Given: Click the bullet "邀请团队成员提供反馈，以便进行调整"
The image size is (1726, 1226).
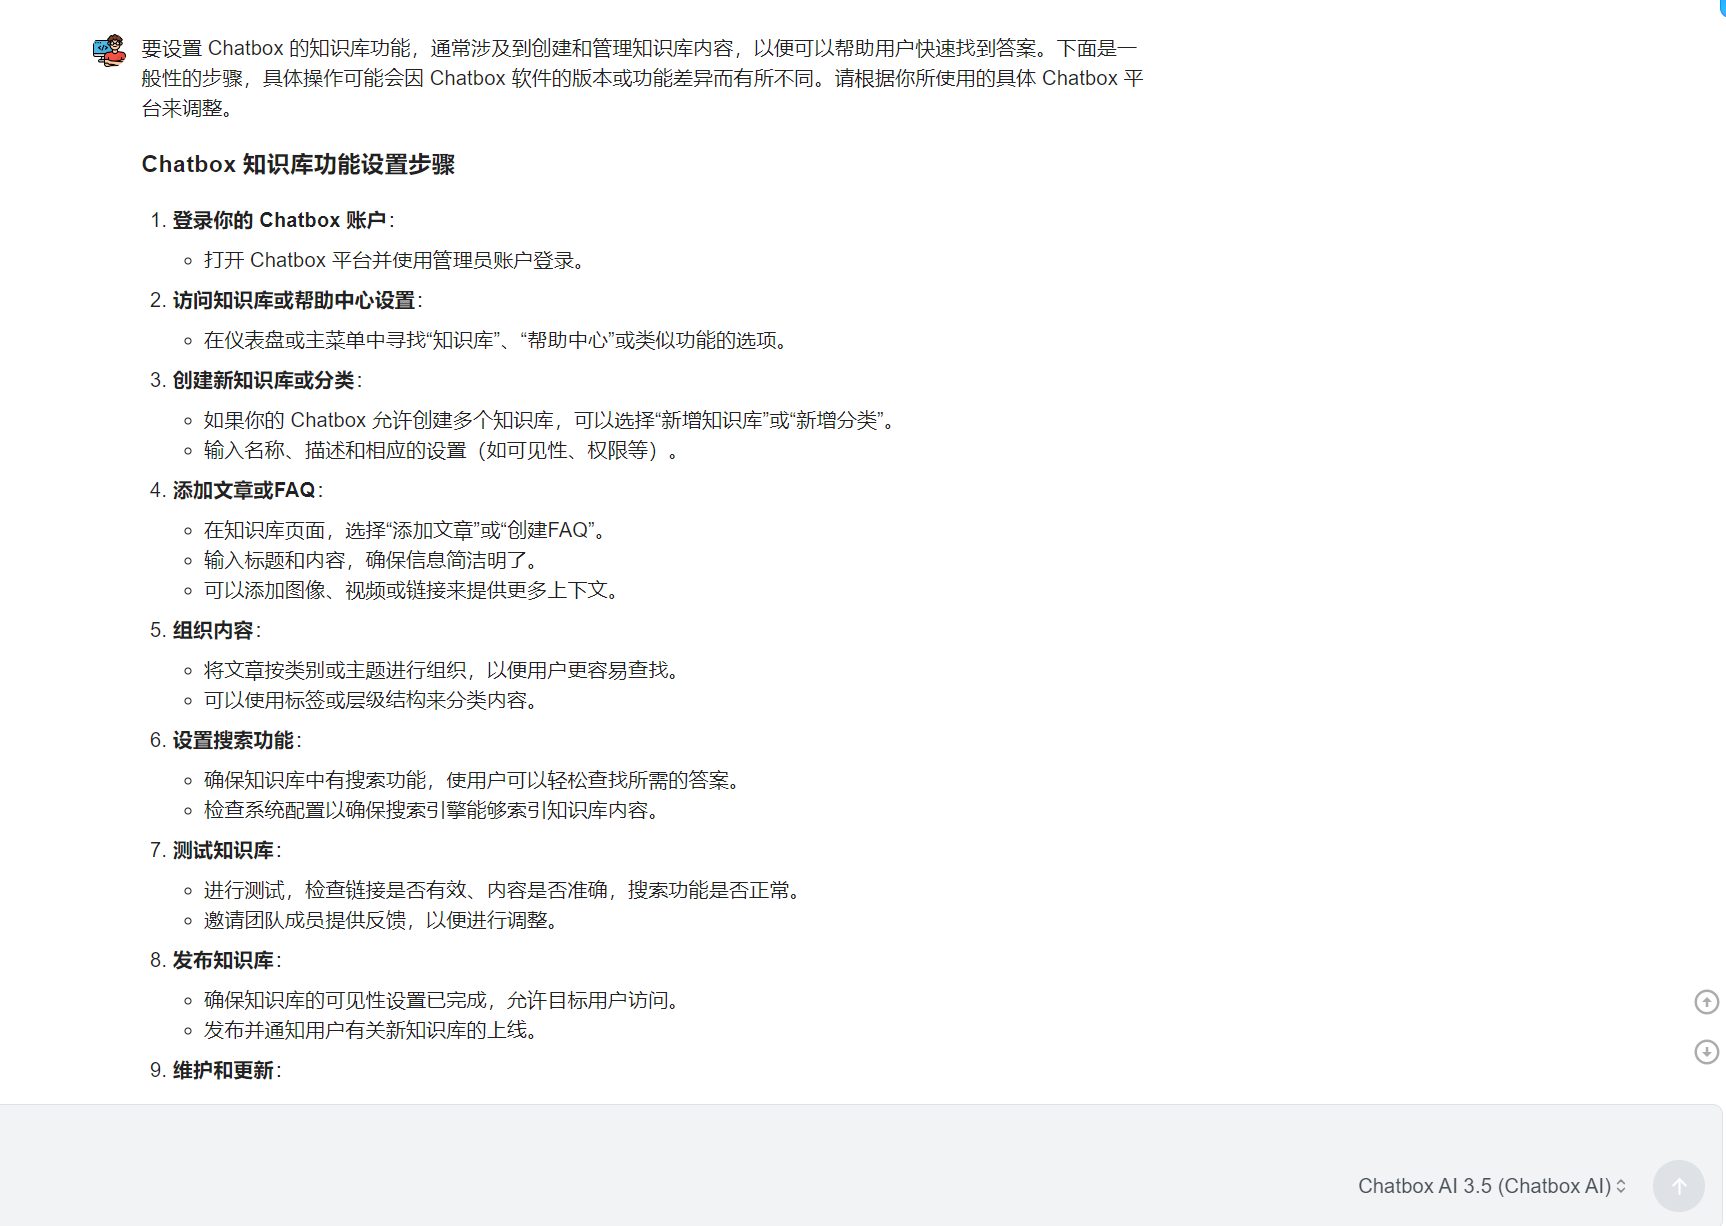Looking at the screenshot, I should point(380,921).
